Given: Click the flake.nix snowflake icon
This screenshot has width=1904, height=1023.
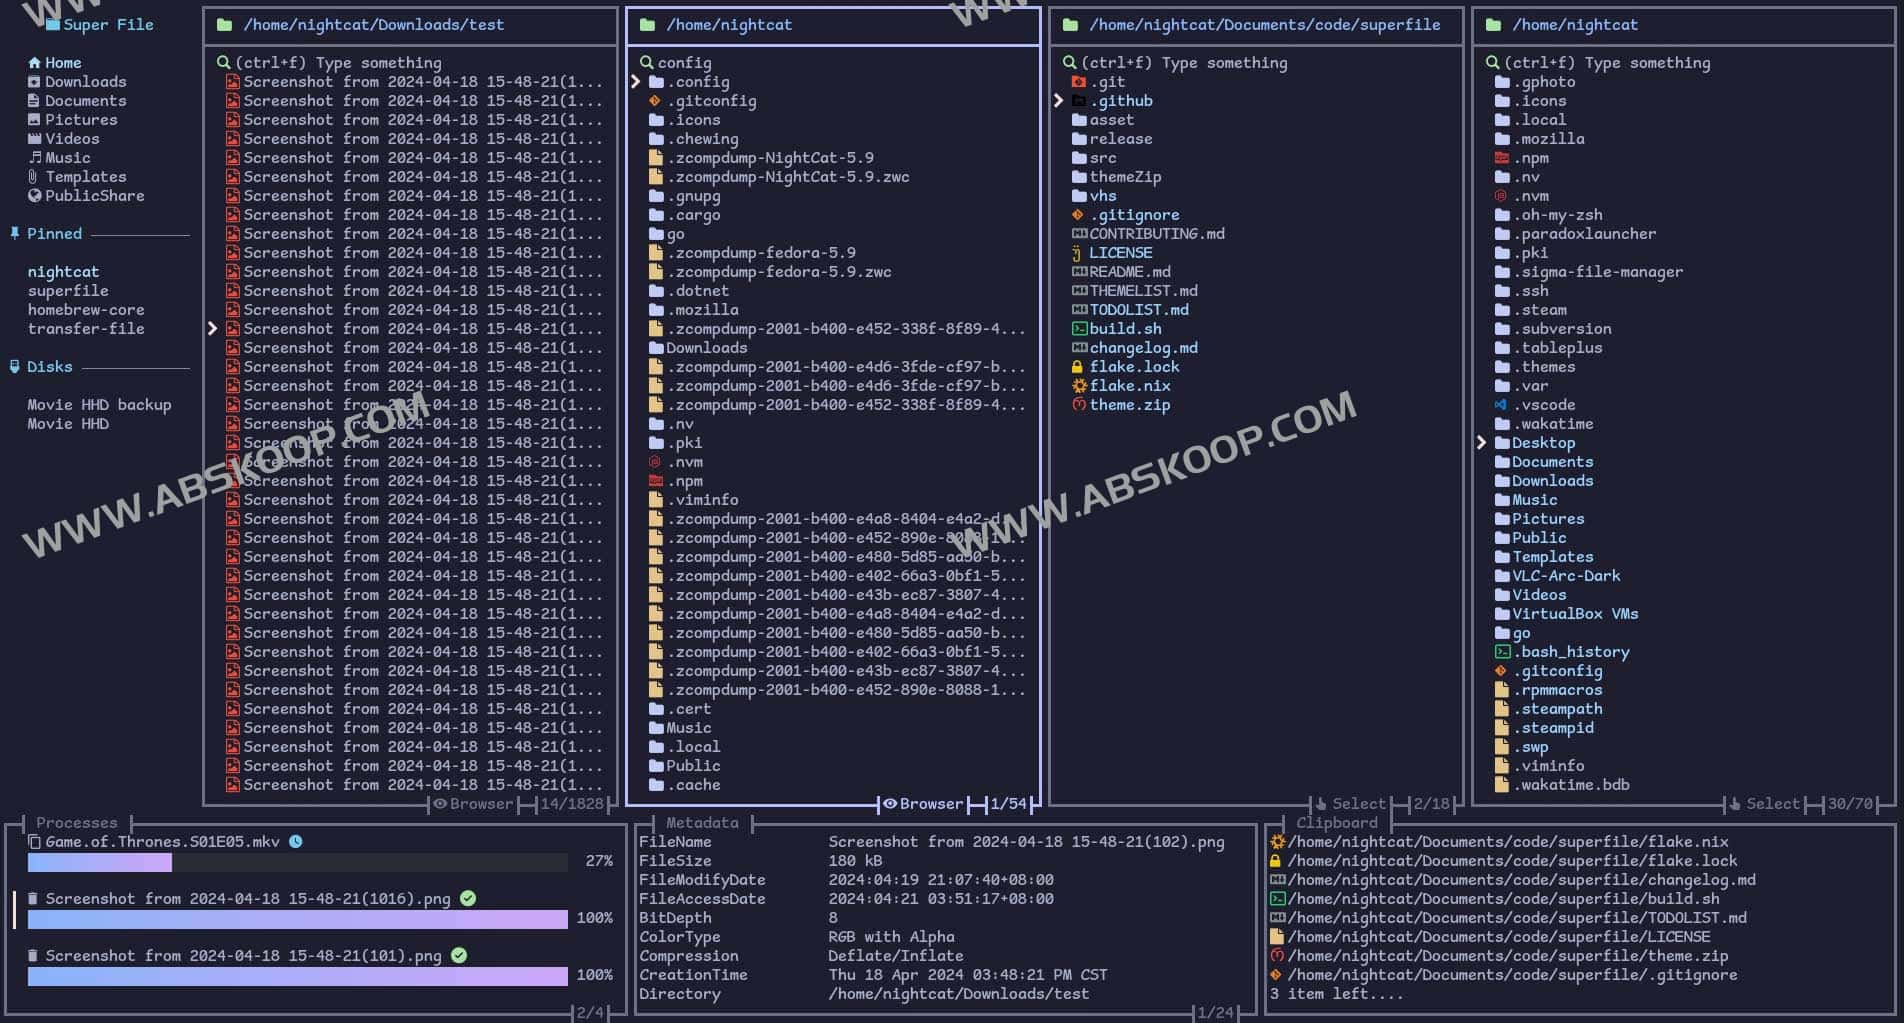Looking at the screenshot, I should click(1077, 385).
